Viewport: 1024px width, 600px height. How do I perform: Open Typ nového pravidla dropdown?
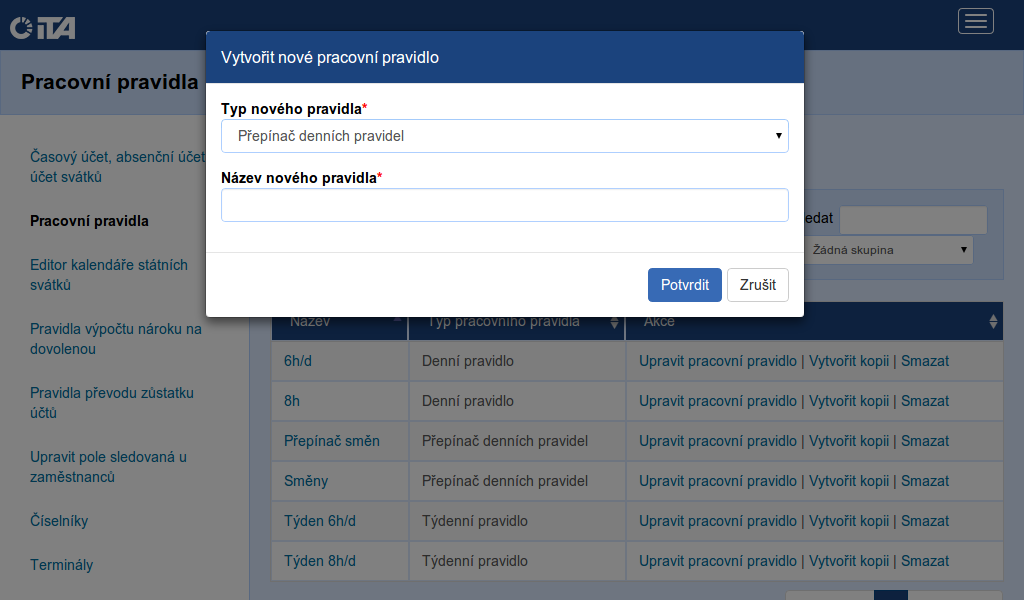(504, 136)
